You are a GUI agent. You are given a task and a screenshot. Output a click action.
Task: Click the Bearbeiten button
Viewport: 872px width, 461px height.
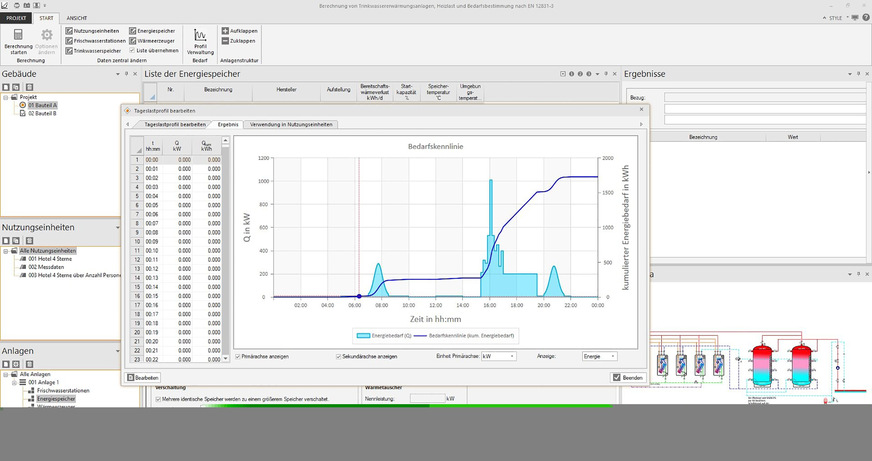click(143, 378)
